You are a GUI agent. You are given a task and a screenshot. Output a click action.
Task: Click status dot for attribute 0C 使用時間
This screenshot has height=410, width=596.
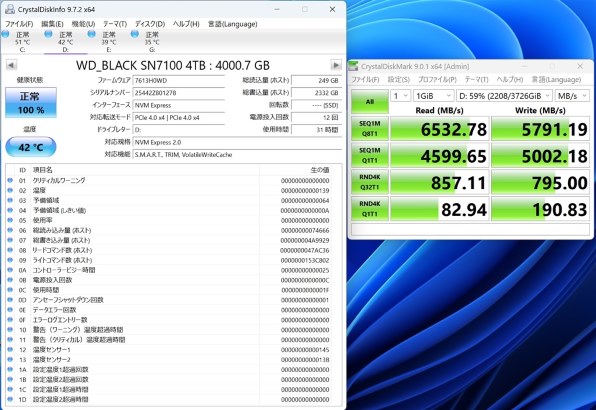click(10, 290)
